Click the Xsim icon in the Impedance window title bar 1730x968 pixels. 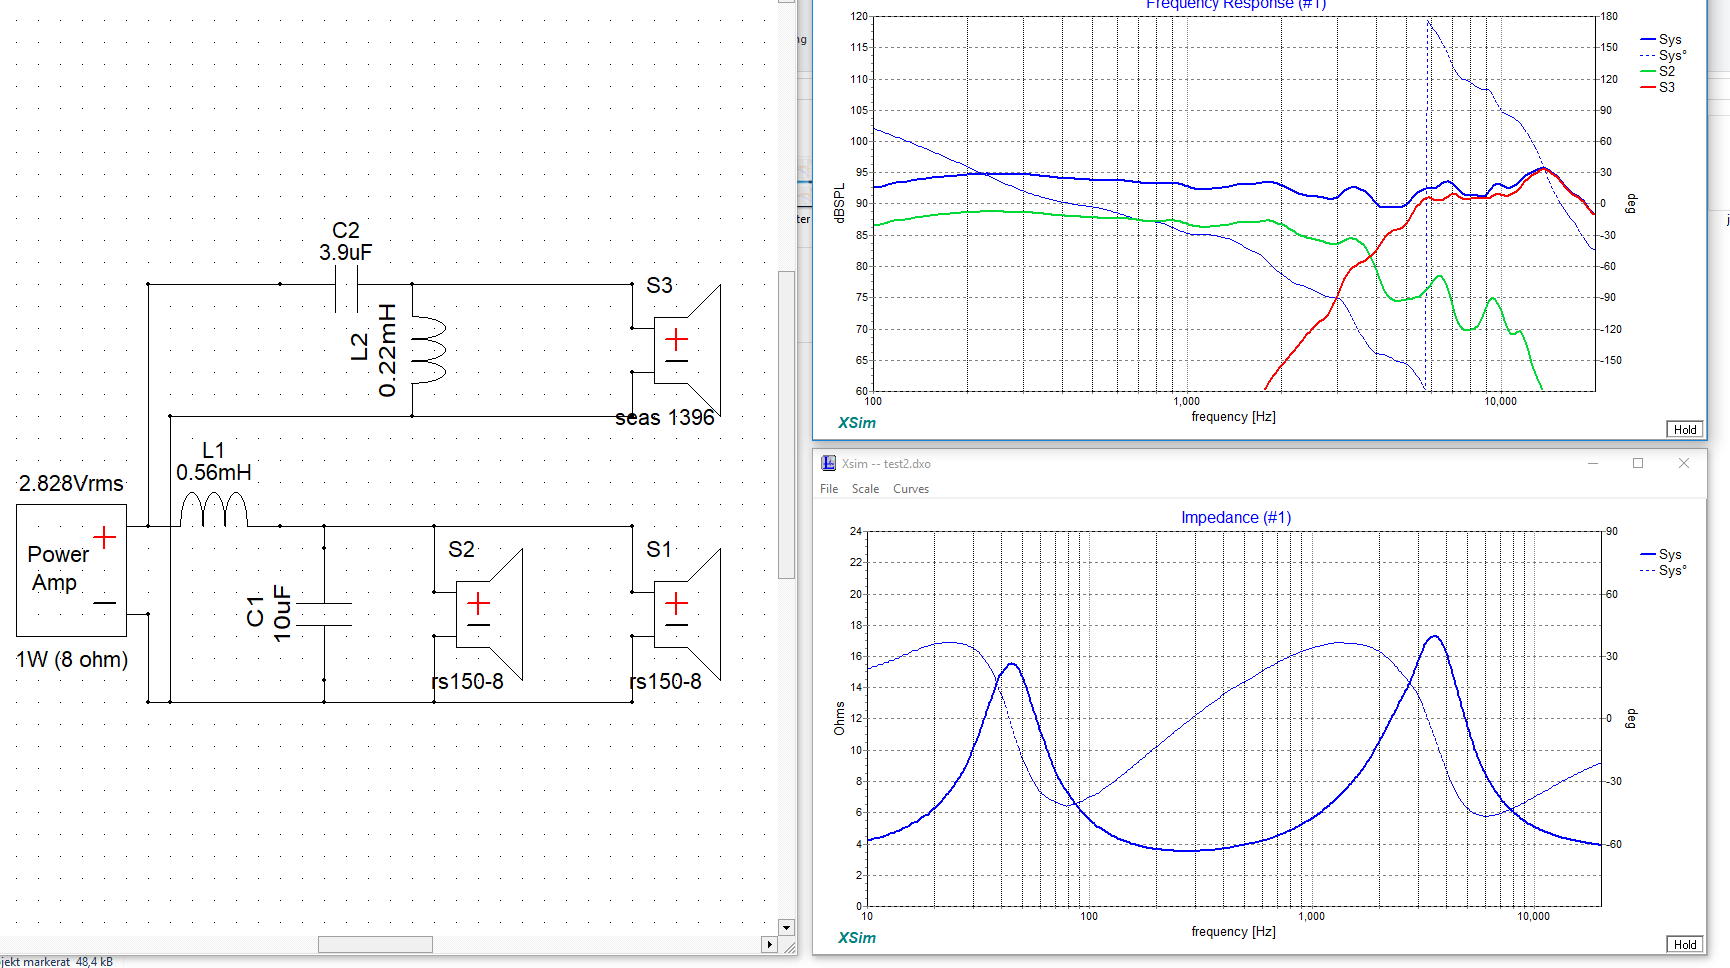point(828,463)
